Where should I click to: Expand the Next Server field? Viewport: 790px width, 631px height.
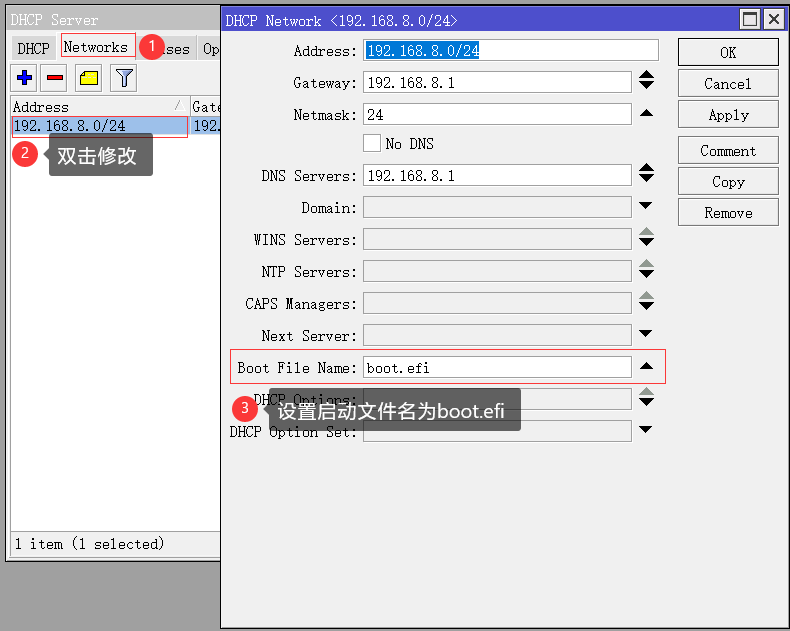646,334
